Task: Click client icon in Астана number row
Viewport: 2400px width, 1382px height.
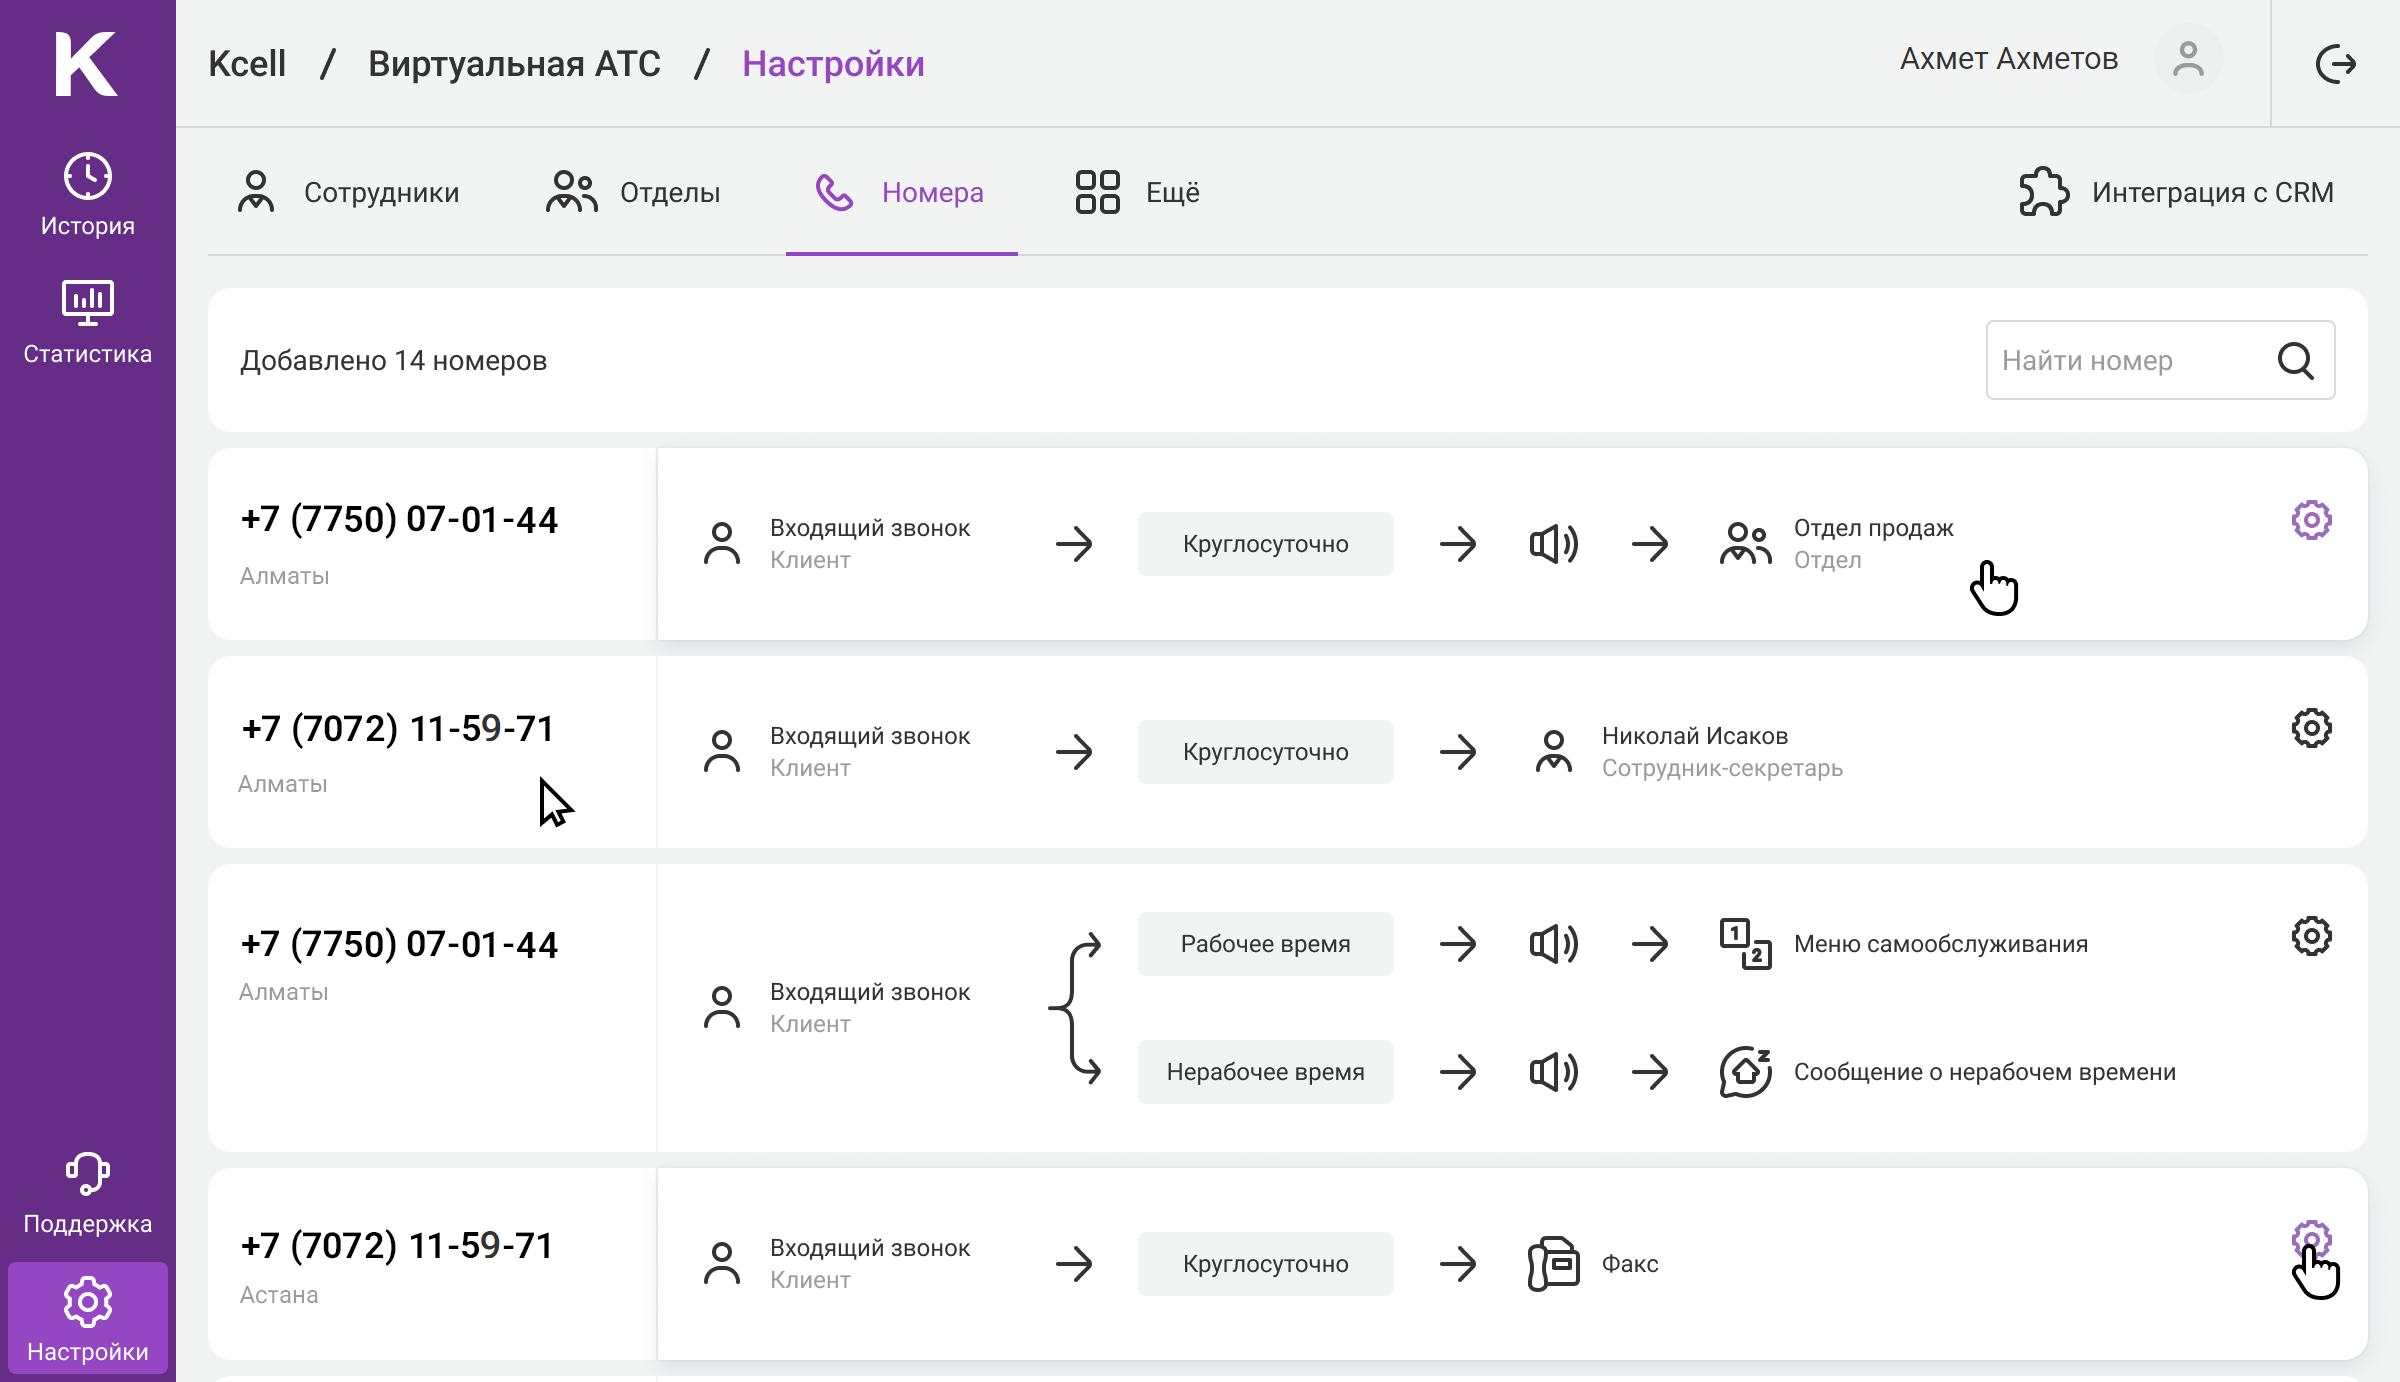Action: (722, 1264)
